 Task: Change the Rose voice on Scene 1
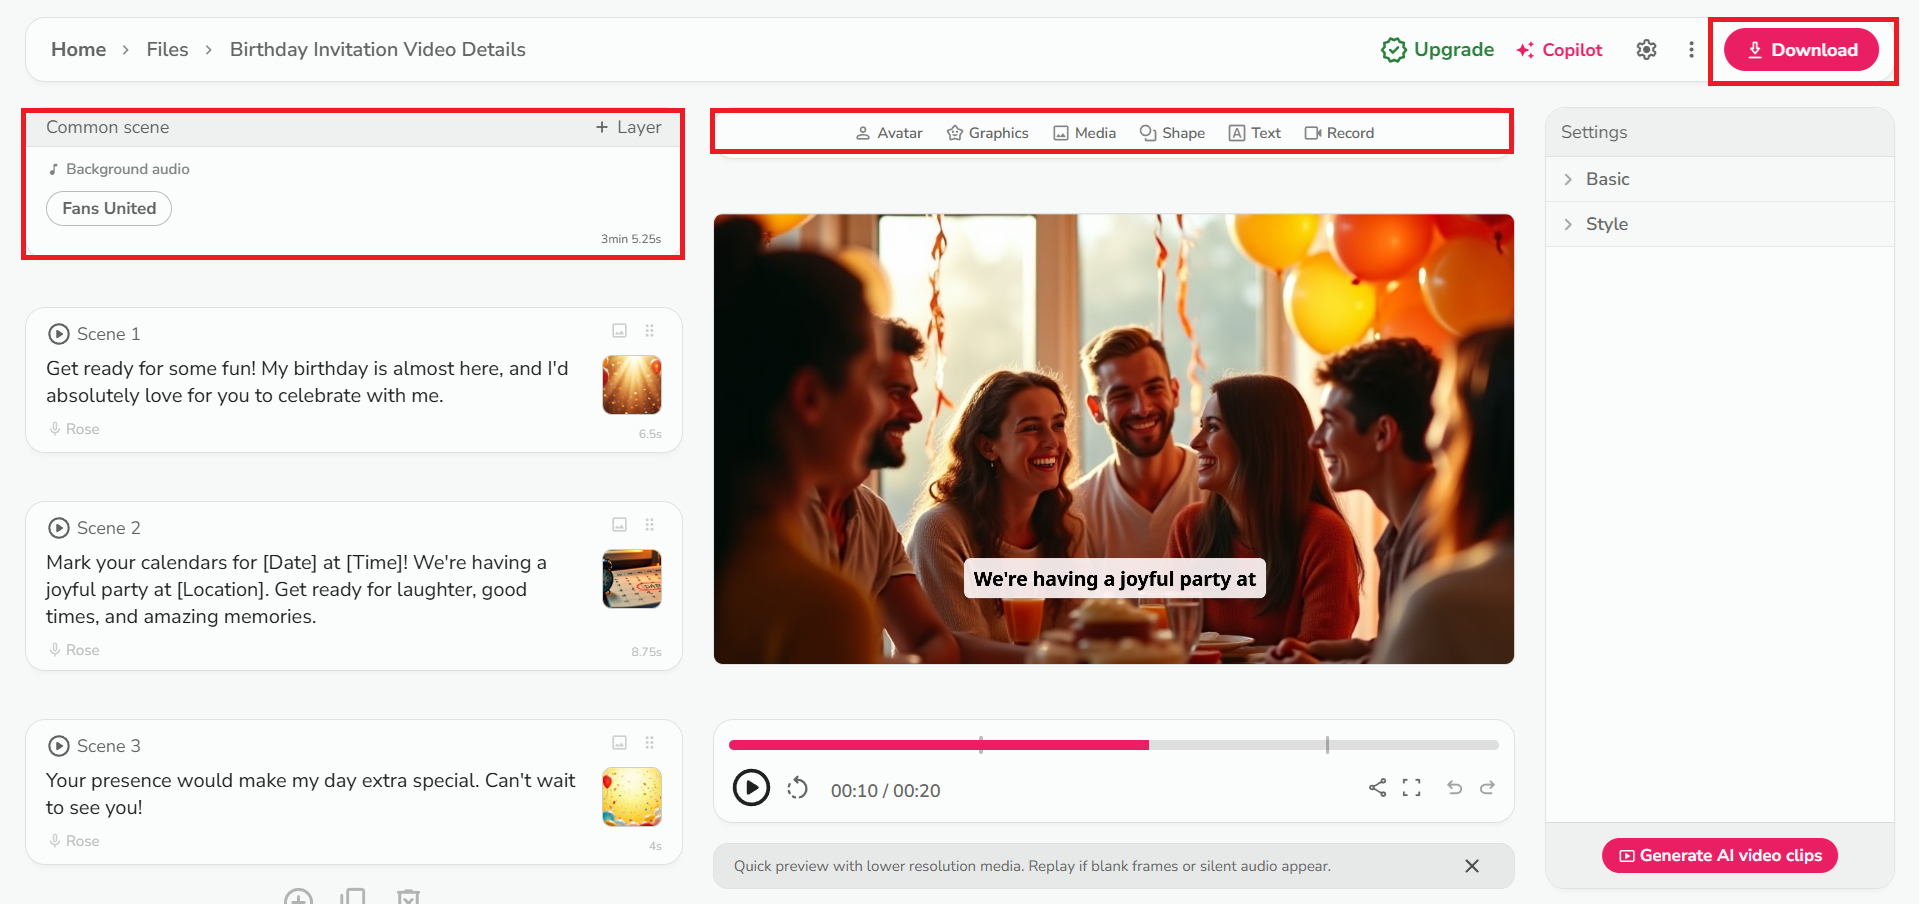coord(74,429)
